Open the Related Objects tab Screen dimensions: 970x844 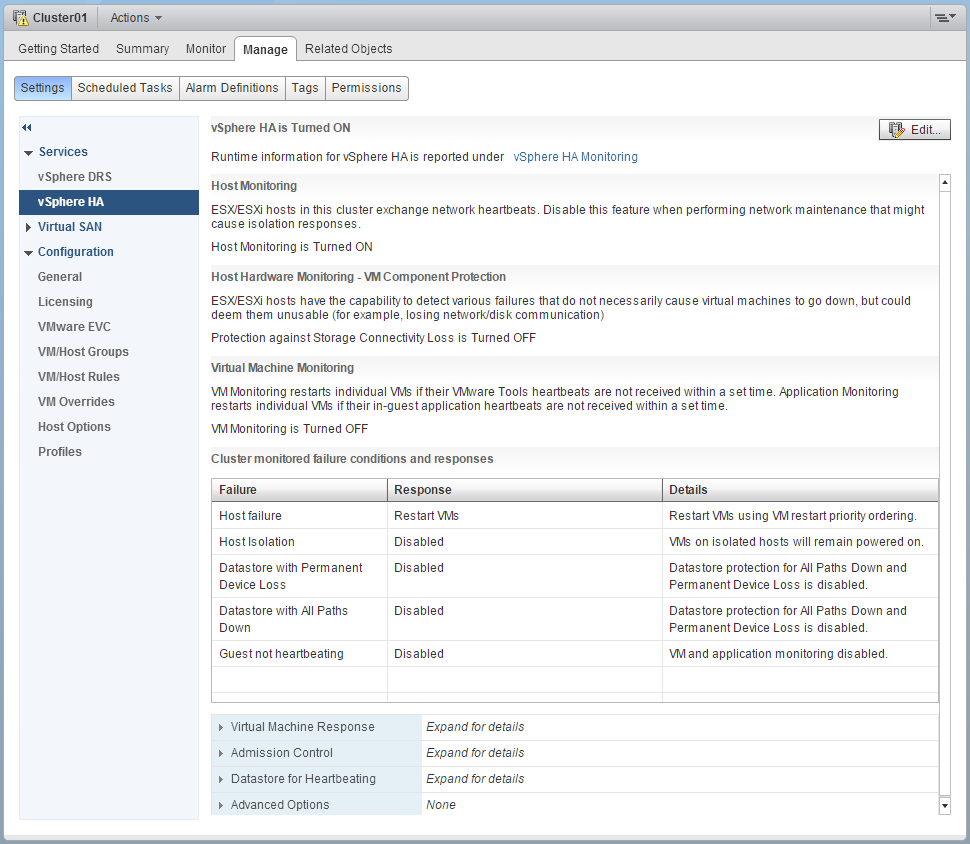(x=348, y=49)
